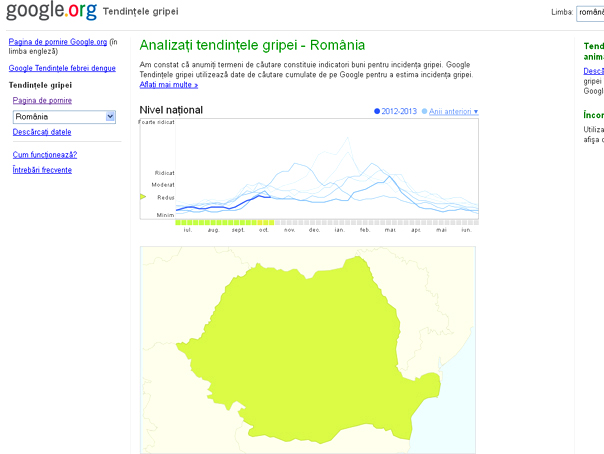
Task: Open the România country dropdown
Action: [64, 117]
